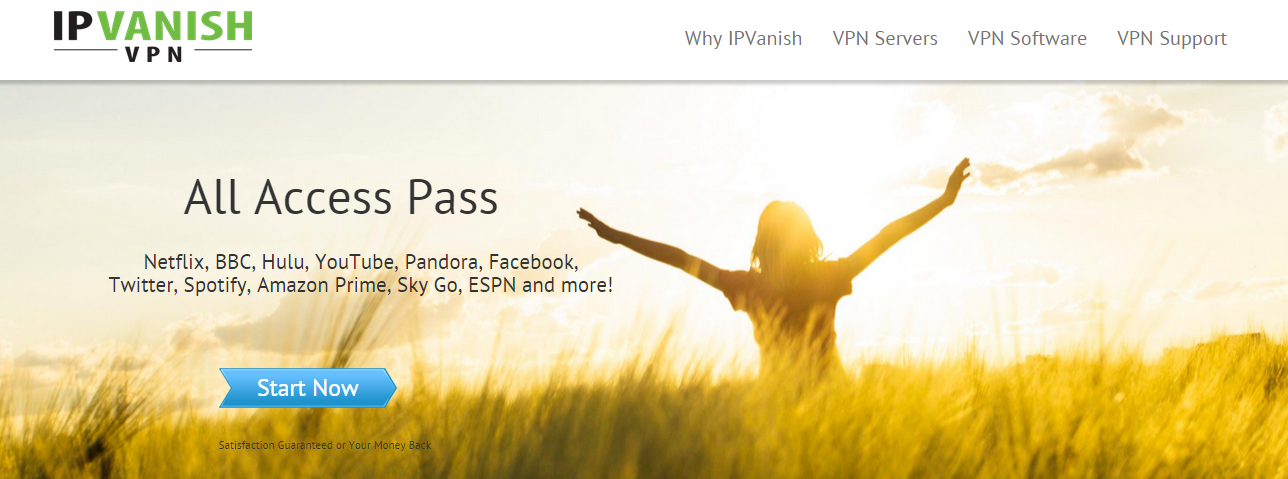Image resolution: width=1288 pixels, height=479 pixels.
Task: Click Satisfaction Guaranteed or Your Money Back text
Action: tap(325, 445)
